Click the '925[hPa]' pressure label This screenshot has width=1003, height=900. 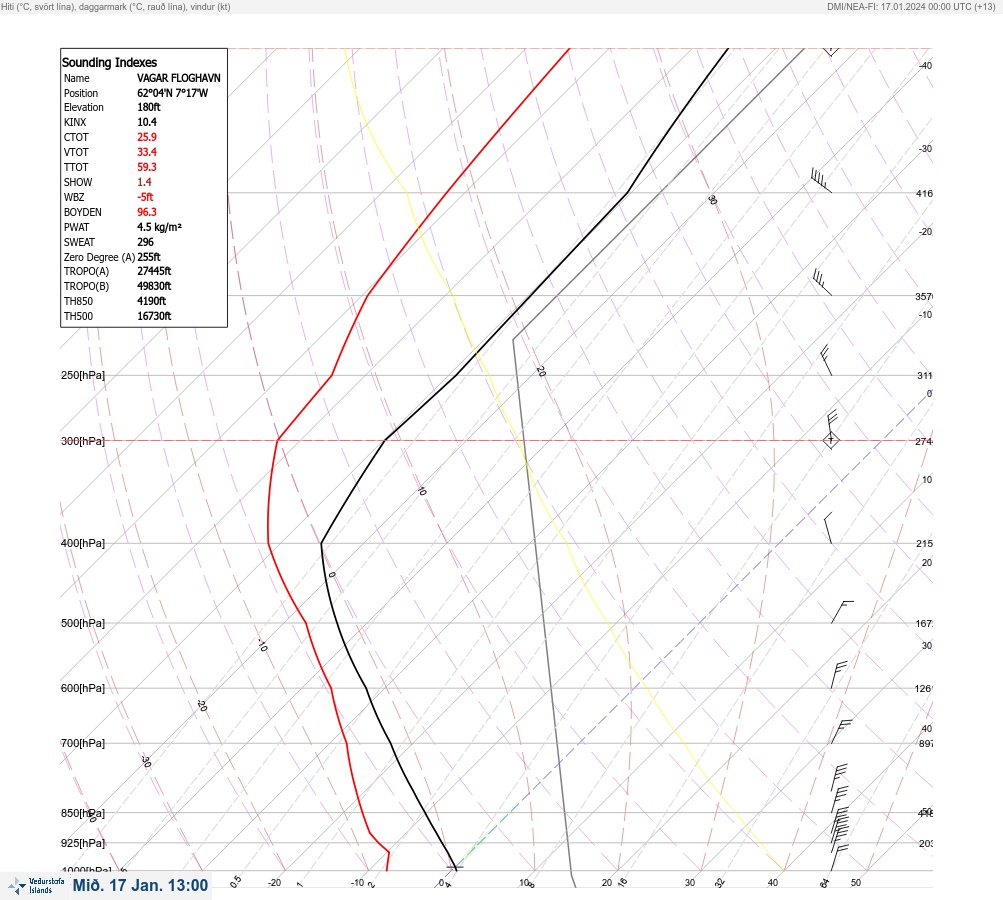83,843
